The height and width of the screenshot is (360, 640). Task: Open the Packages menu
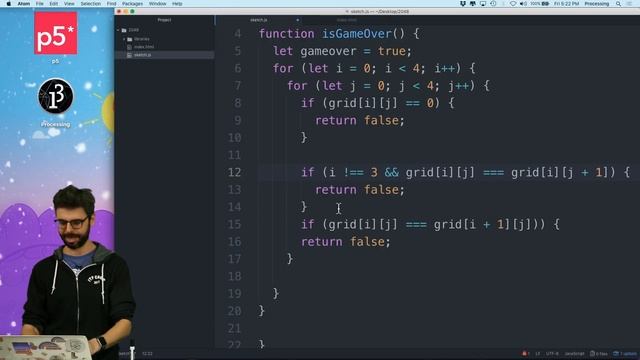[132, 4]
